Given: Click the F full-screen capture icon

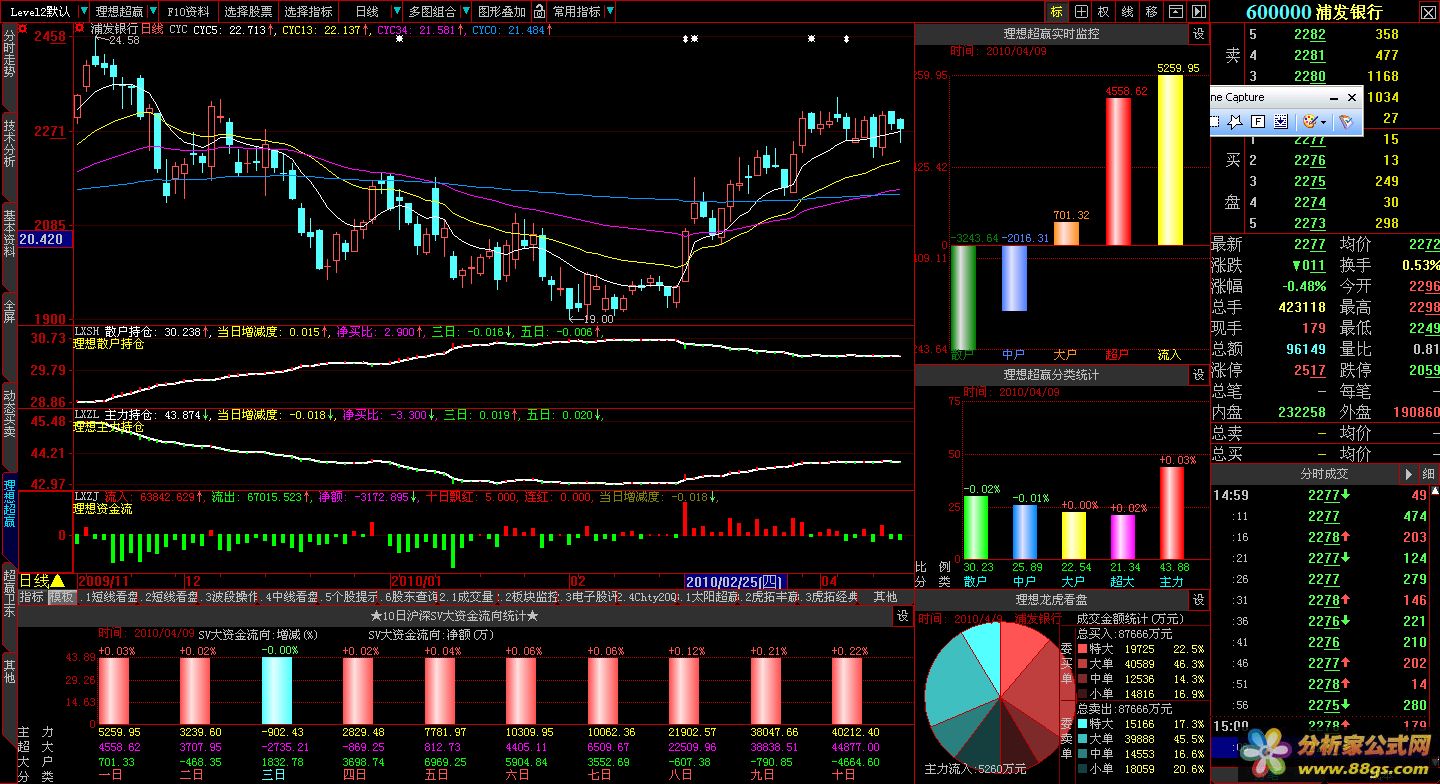Looking at the screenshot, I should tap(1258, 122).
